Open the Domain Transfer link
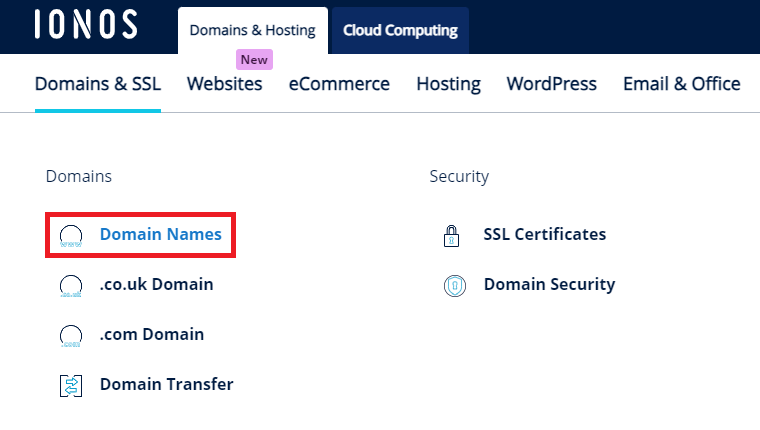The height and width of the screenshot is (430, 760). click(166, 384)
